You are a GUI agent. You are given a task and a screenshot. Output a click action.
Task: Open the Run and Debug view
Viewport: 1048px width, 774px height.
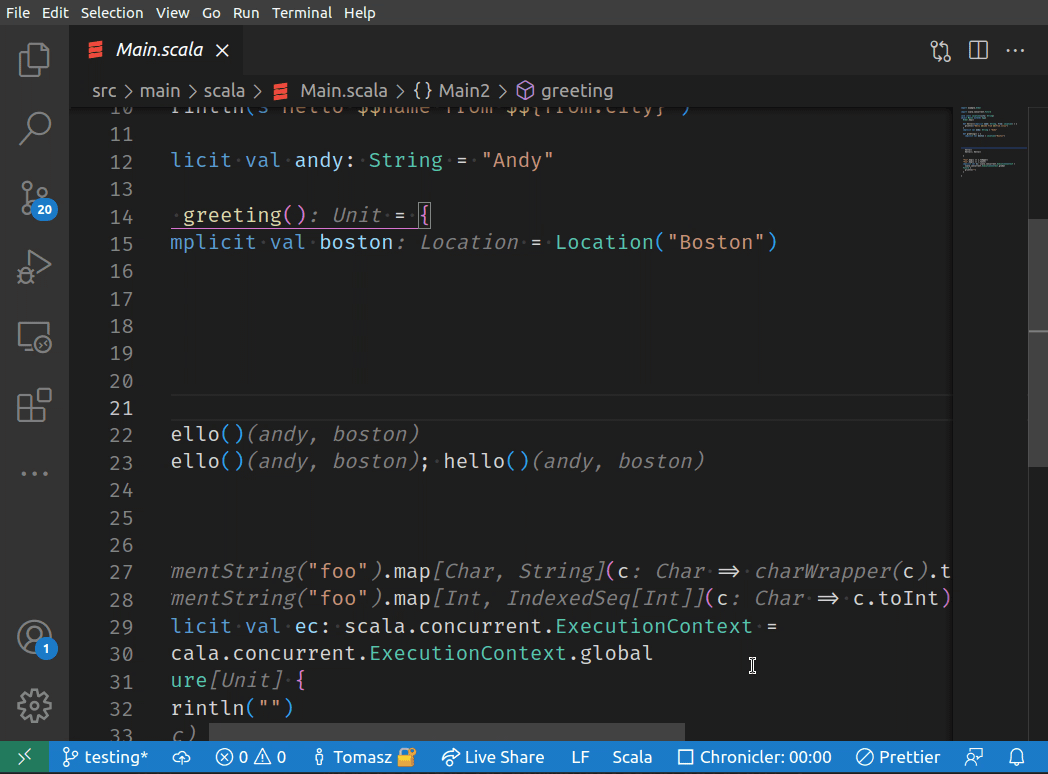(x=34, y=267)
